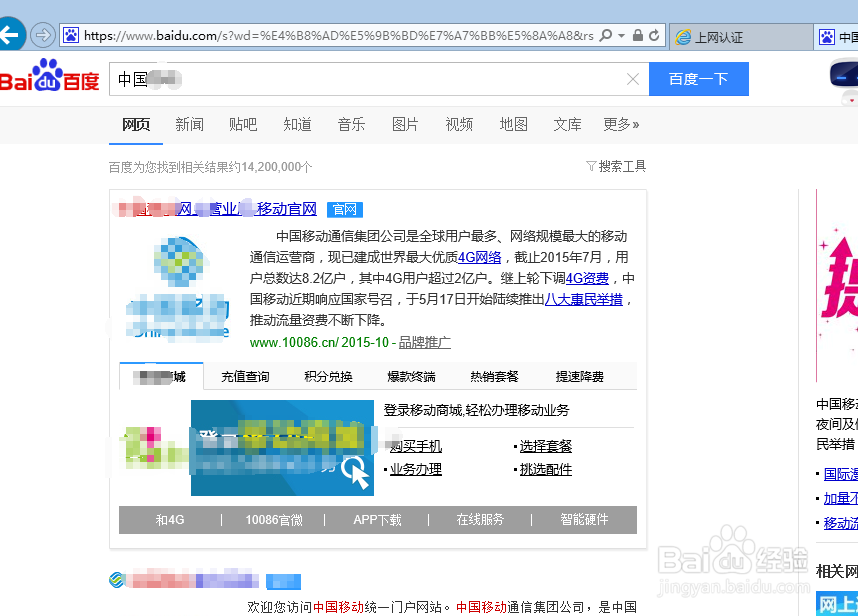Switch to the 爆款终端 tab
This screenshot has width=858, height=616.
pos(411,377)
